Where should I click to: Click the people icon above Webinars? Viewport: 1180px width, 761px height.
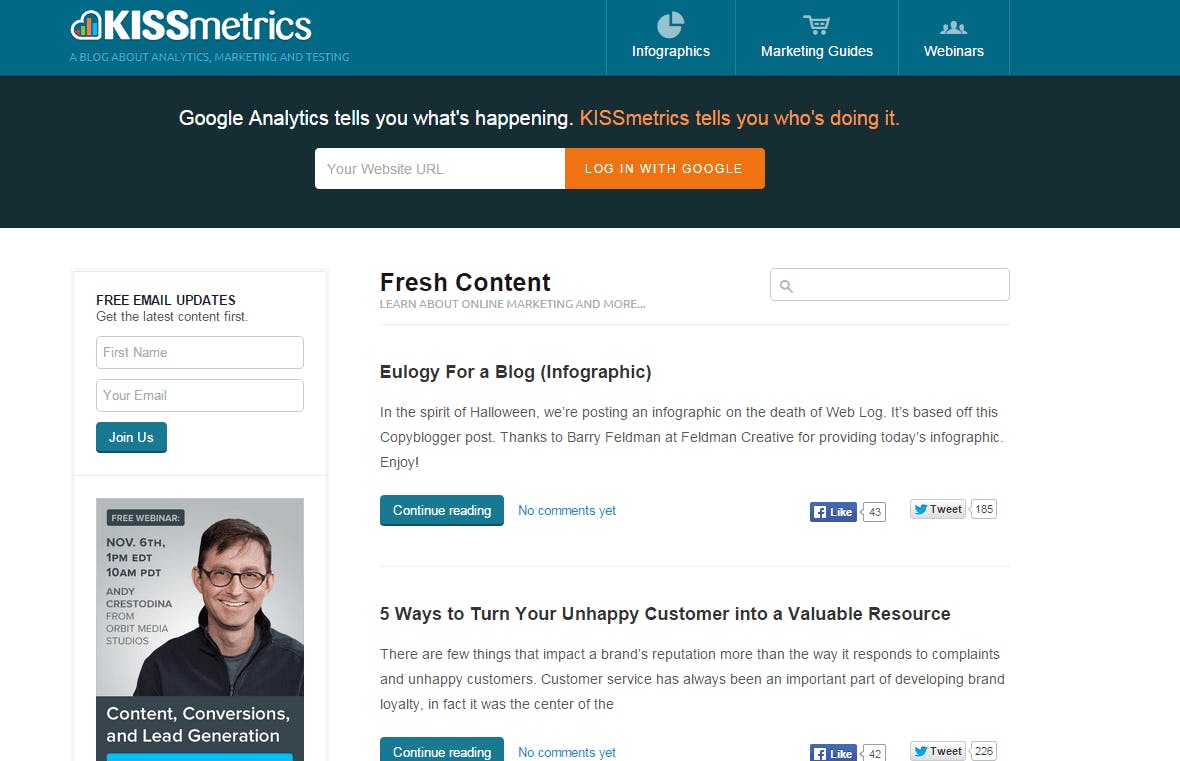pos(953,28)
